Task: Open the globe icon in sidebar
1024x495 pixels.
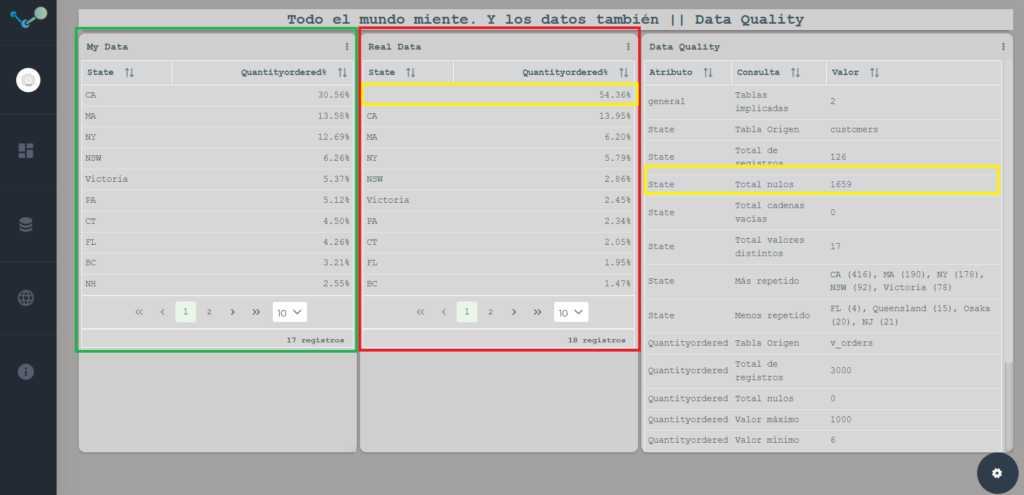Action: tap(26, 298)
